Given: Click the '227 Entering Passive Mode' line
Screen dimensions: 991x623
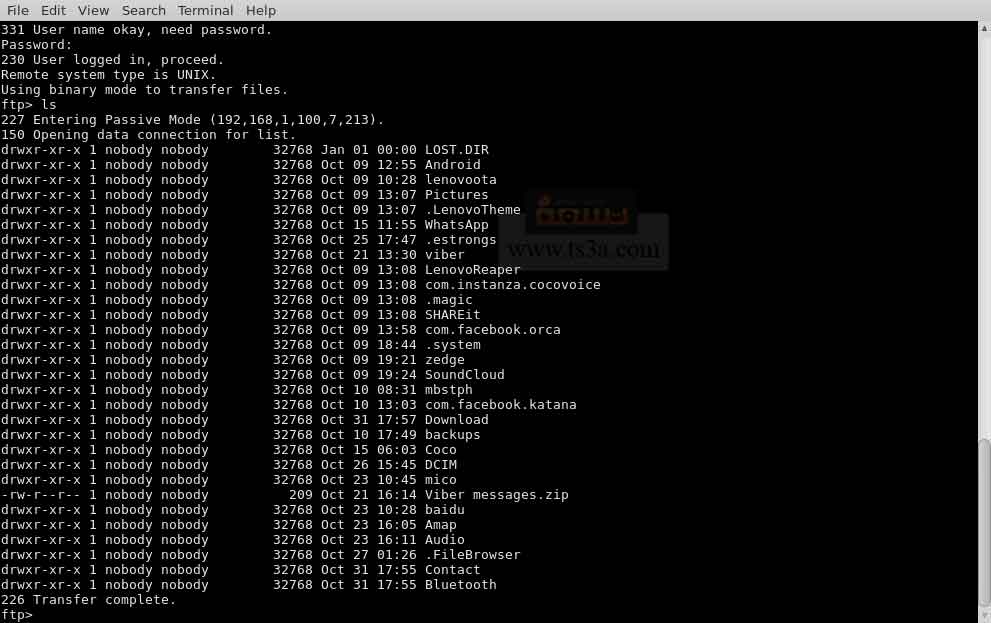Looking at the screenshot, I should 192,120.
